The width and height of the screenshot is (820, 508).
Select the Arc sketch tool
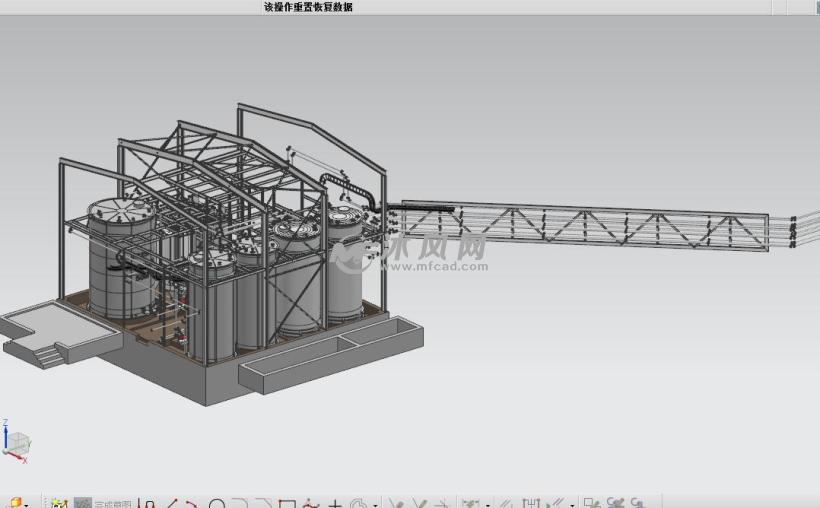click(191, 504)
